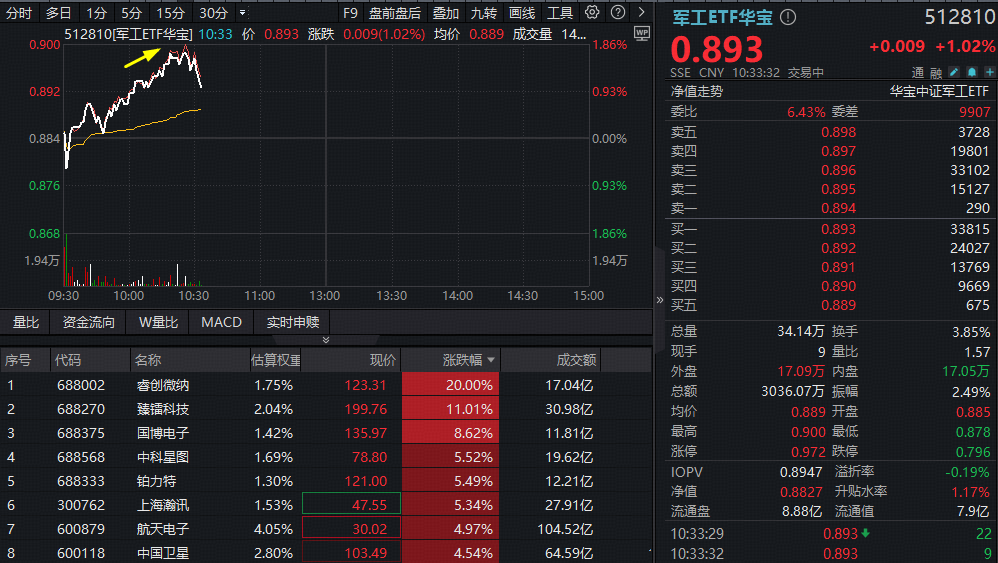Set a price alert with the bell icon
The width and height of the screenshot is (998, 563).
972,72
